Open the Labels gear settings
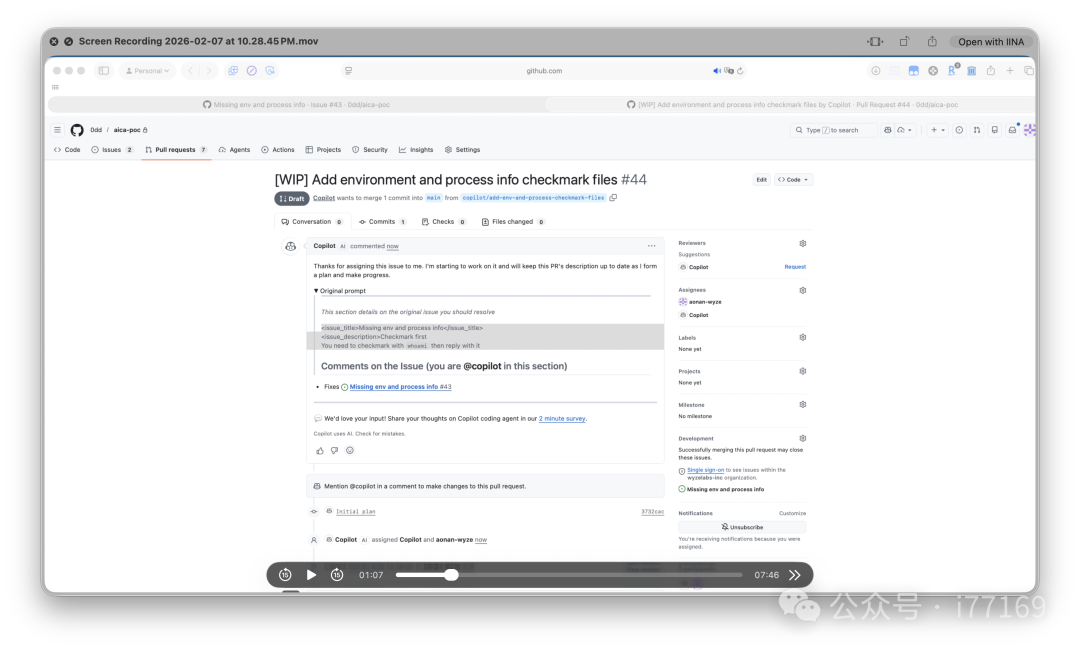 coord(802,338)
